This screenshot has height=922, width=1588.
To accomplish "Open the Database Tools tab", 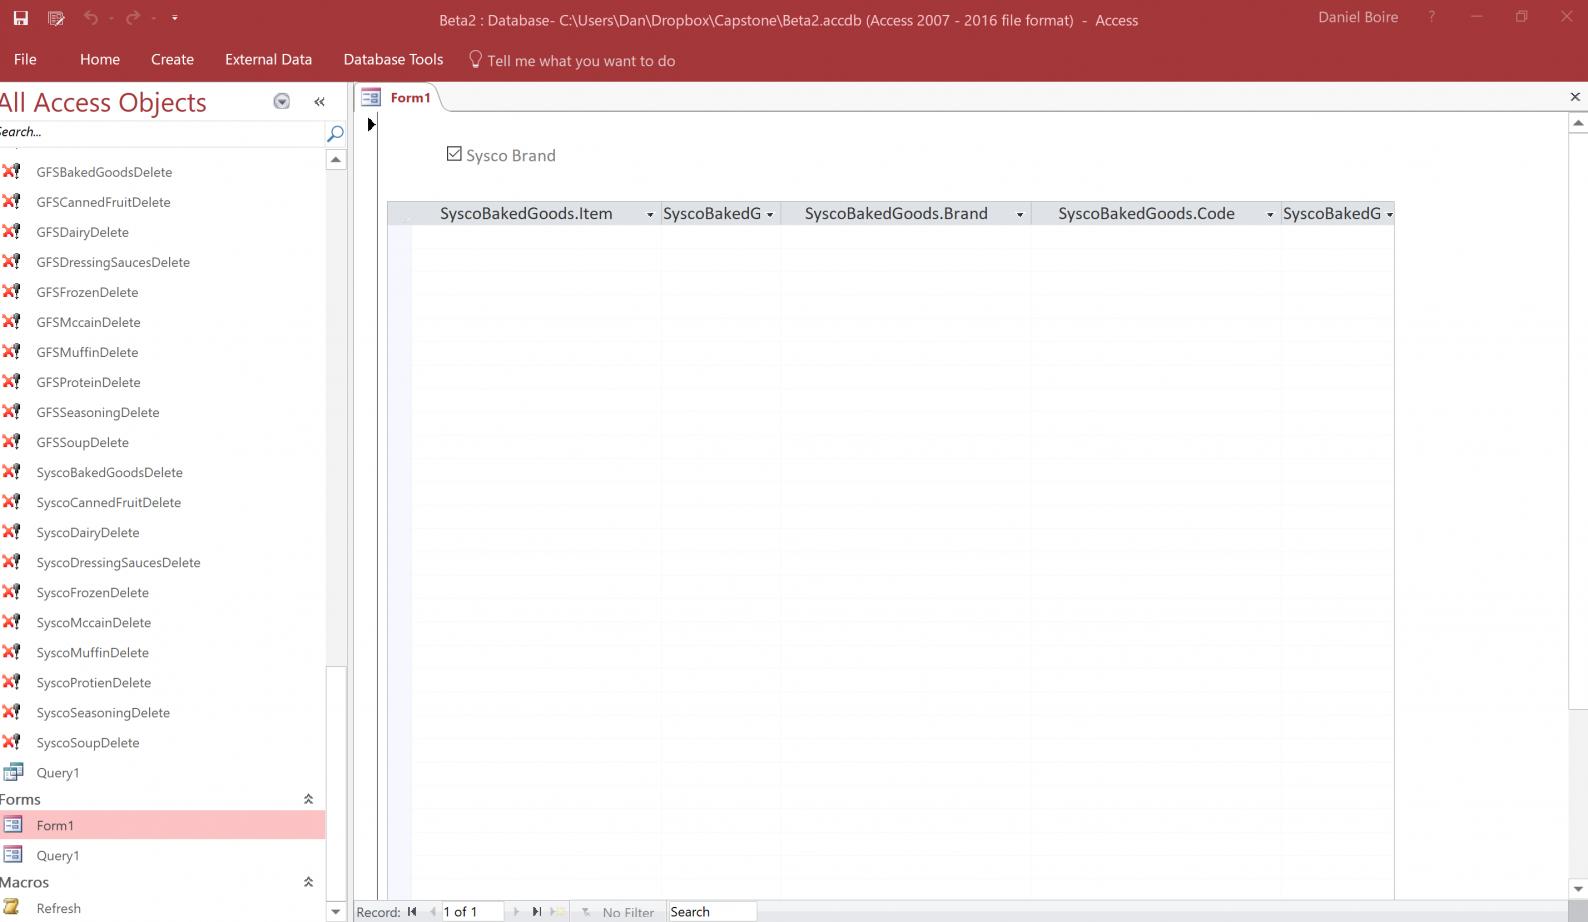I will click(393, 59).
